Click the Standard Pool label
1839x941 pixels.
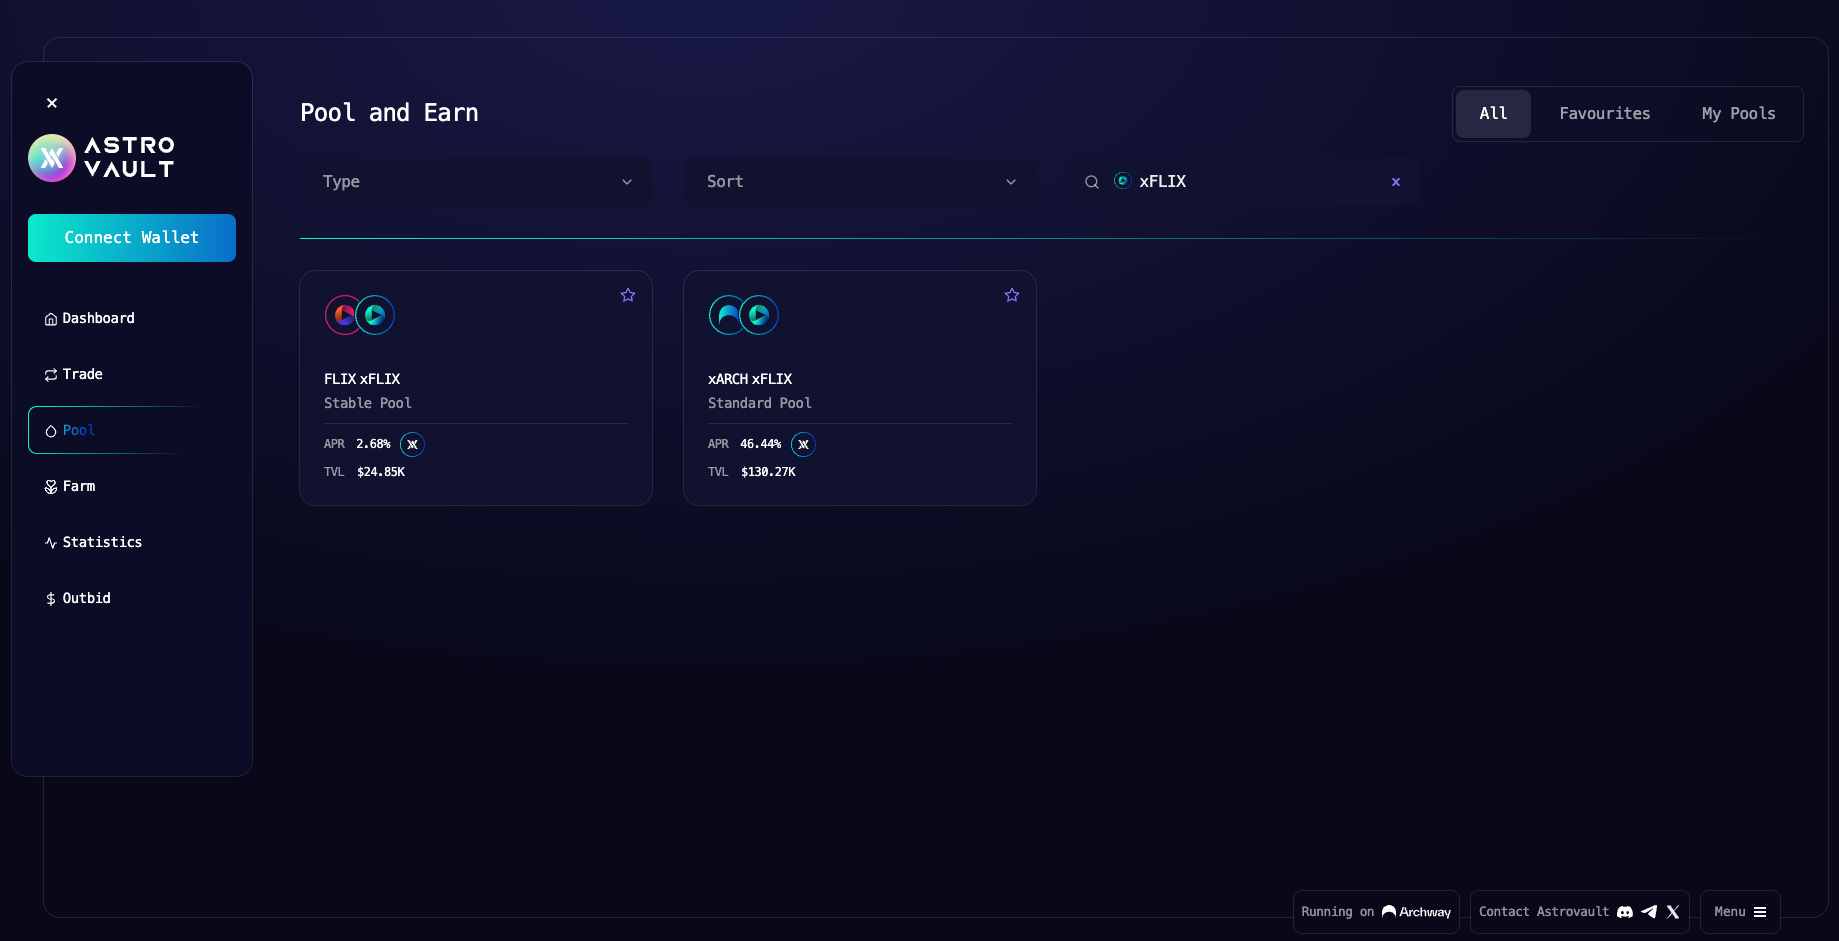[x=760, y=403]
